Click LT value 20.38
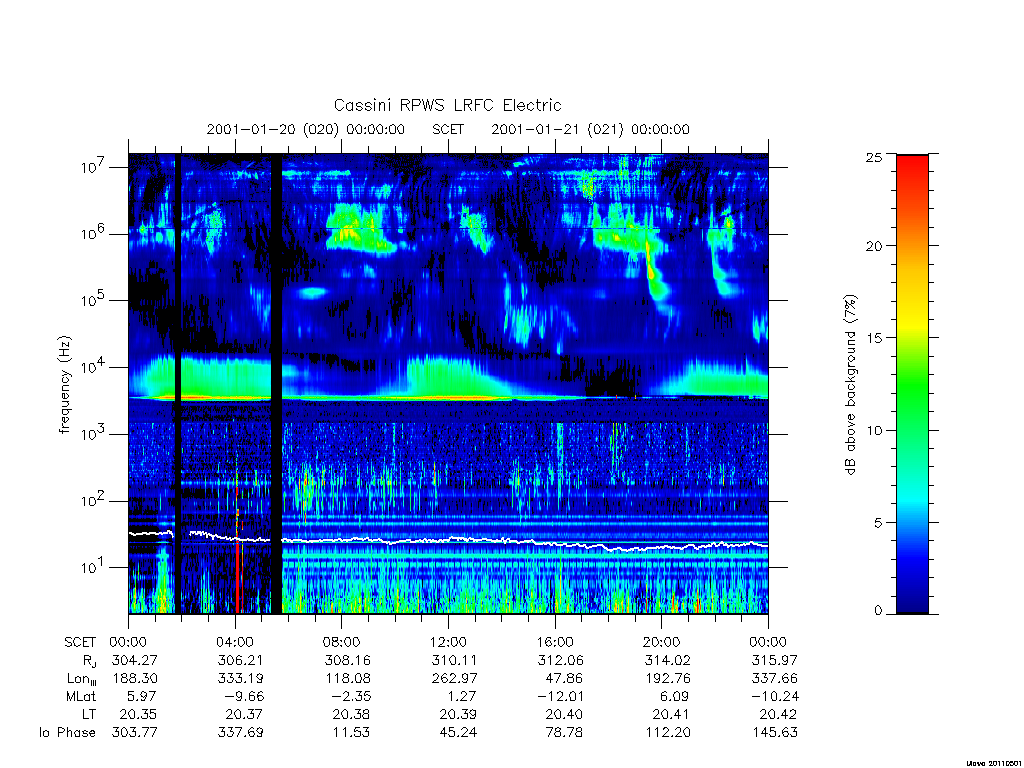Image resolution: width=1024 pixels, height=768 pixels. (x=351, y=714)
